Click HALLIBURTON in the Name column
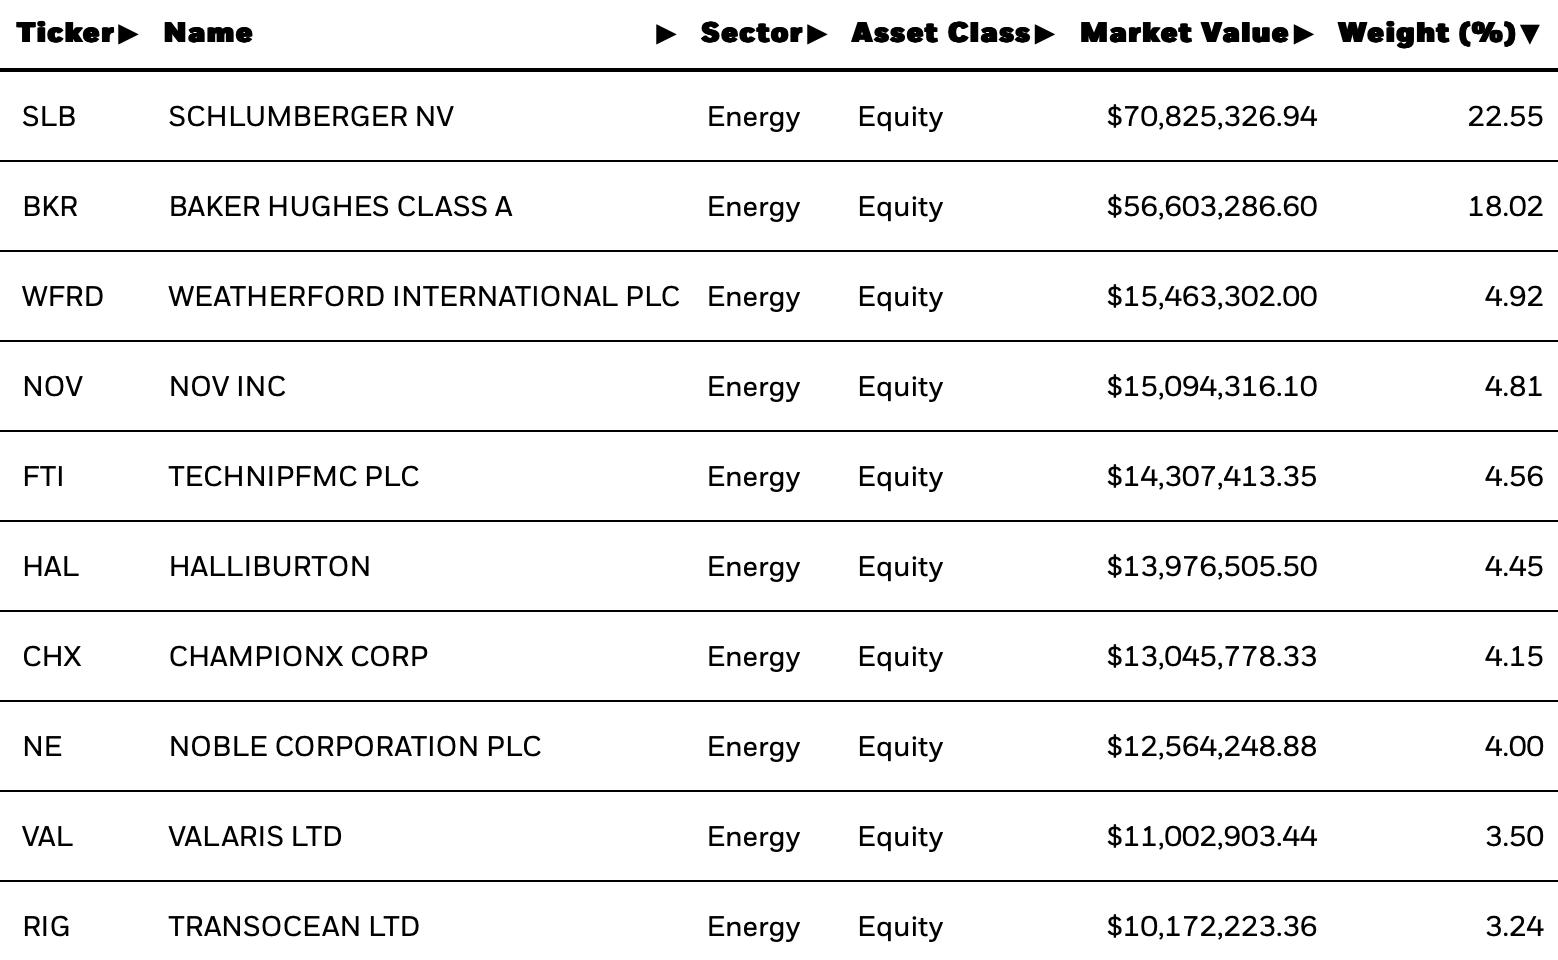This screenshot has height=960, width=1558. pos(269,567)
